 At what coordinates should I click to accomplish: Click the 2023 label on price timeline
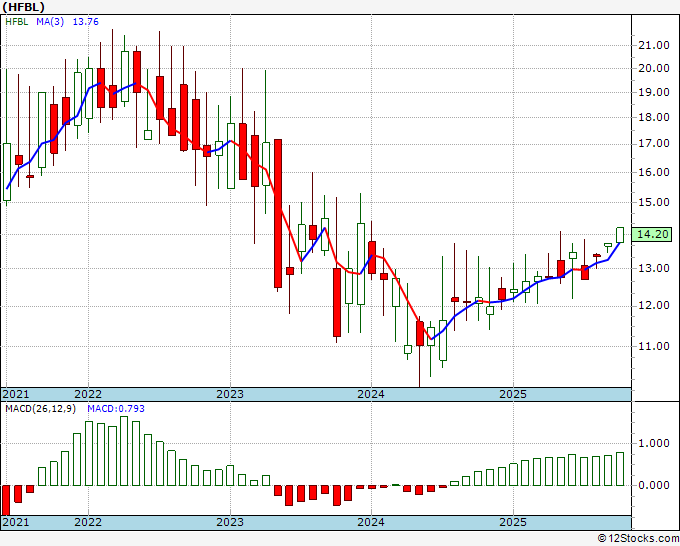(230, 394)
